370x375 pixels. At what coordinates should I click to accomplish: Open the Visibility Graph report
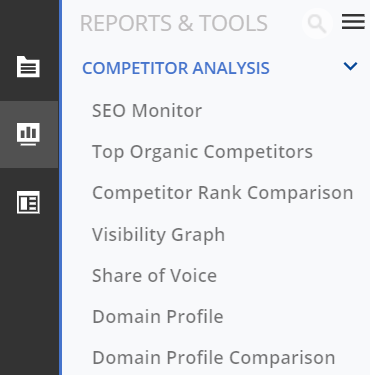tap(158, 234)
